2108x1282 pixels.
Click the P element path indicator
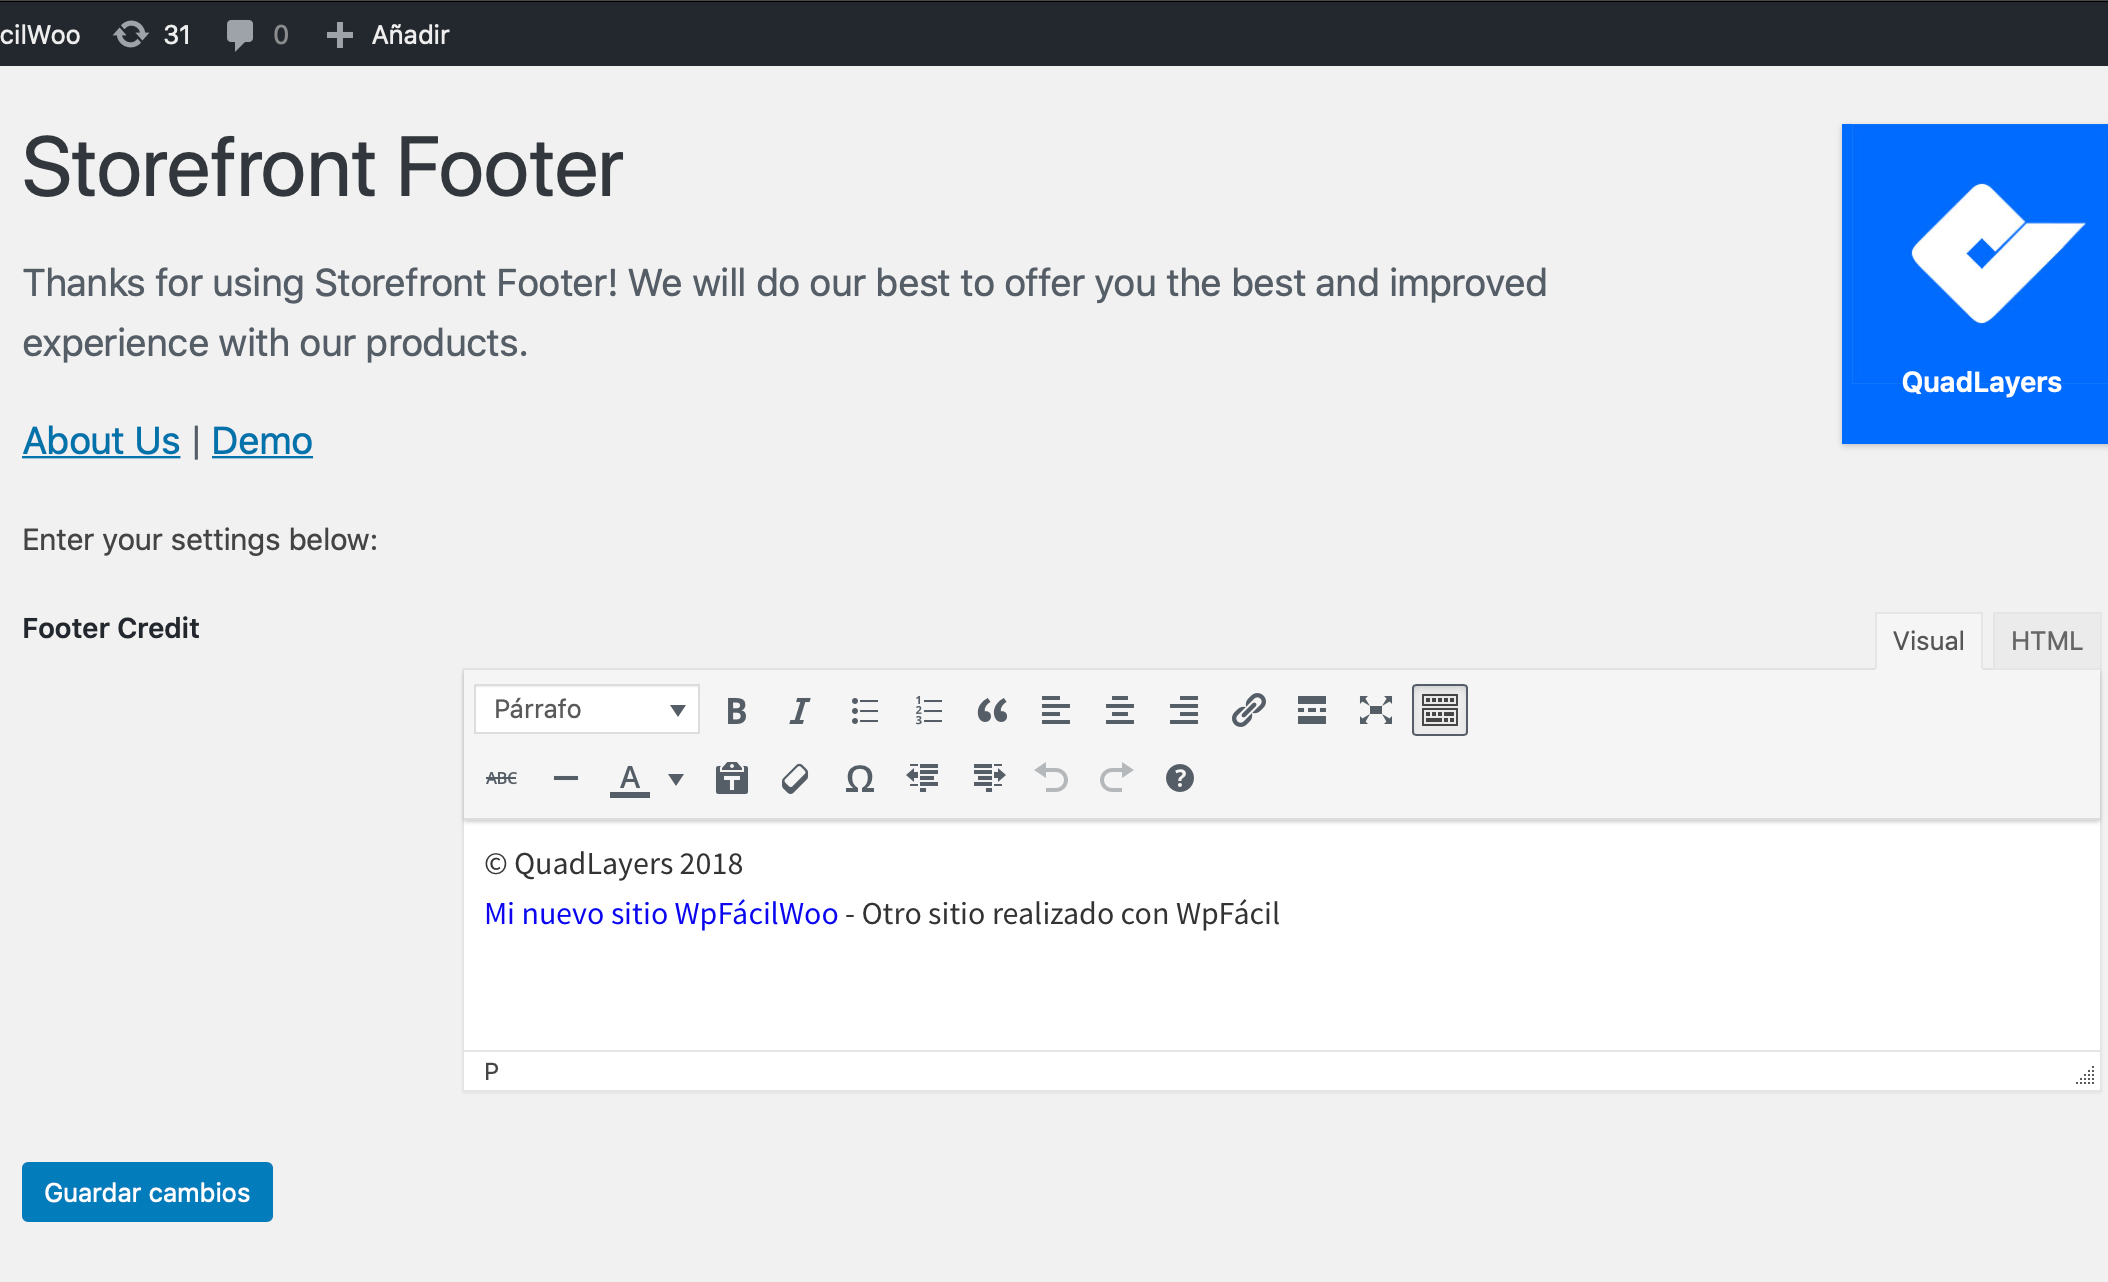coord(491,1072)
